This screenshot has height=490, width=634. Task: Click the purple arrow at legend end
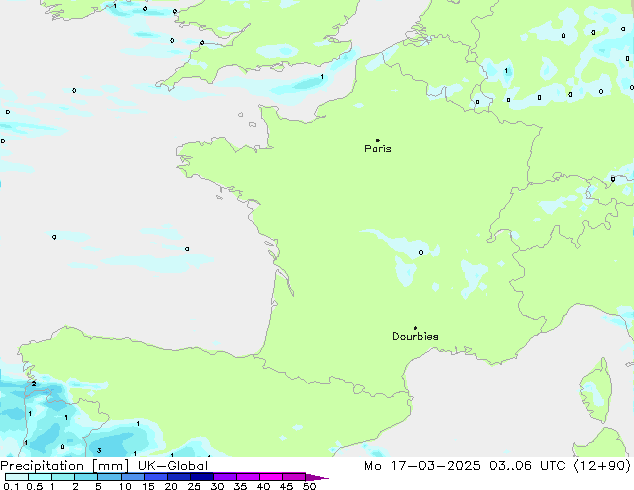point(317,477)
